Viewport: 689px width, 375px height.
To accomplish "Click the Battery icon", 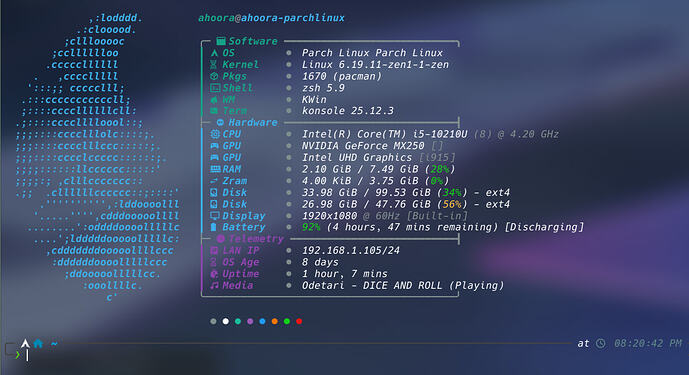I will click(x=213, y=227).
